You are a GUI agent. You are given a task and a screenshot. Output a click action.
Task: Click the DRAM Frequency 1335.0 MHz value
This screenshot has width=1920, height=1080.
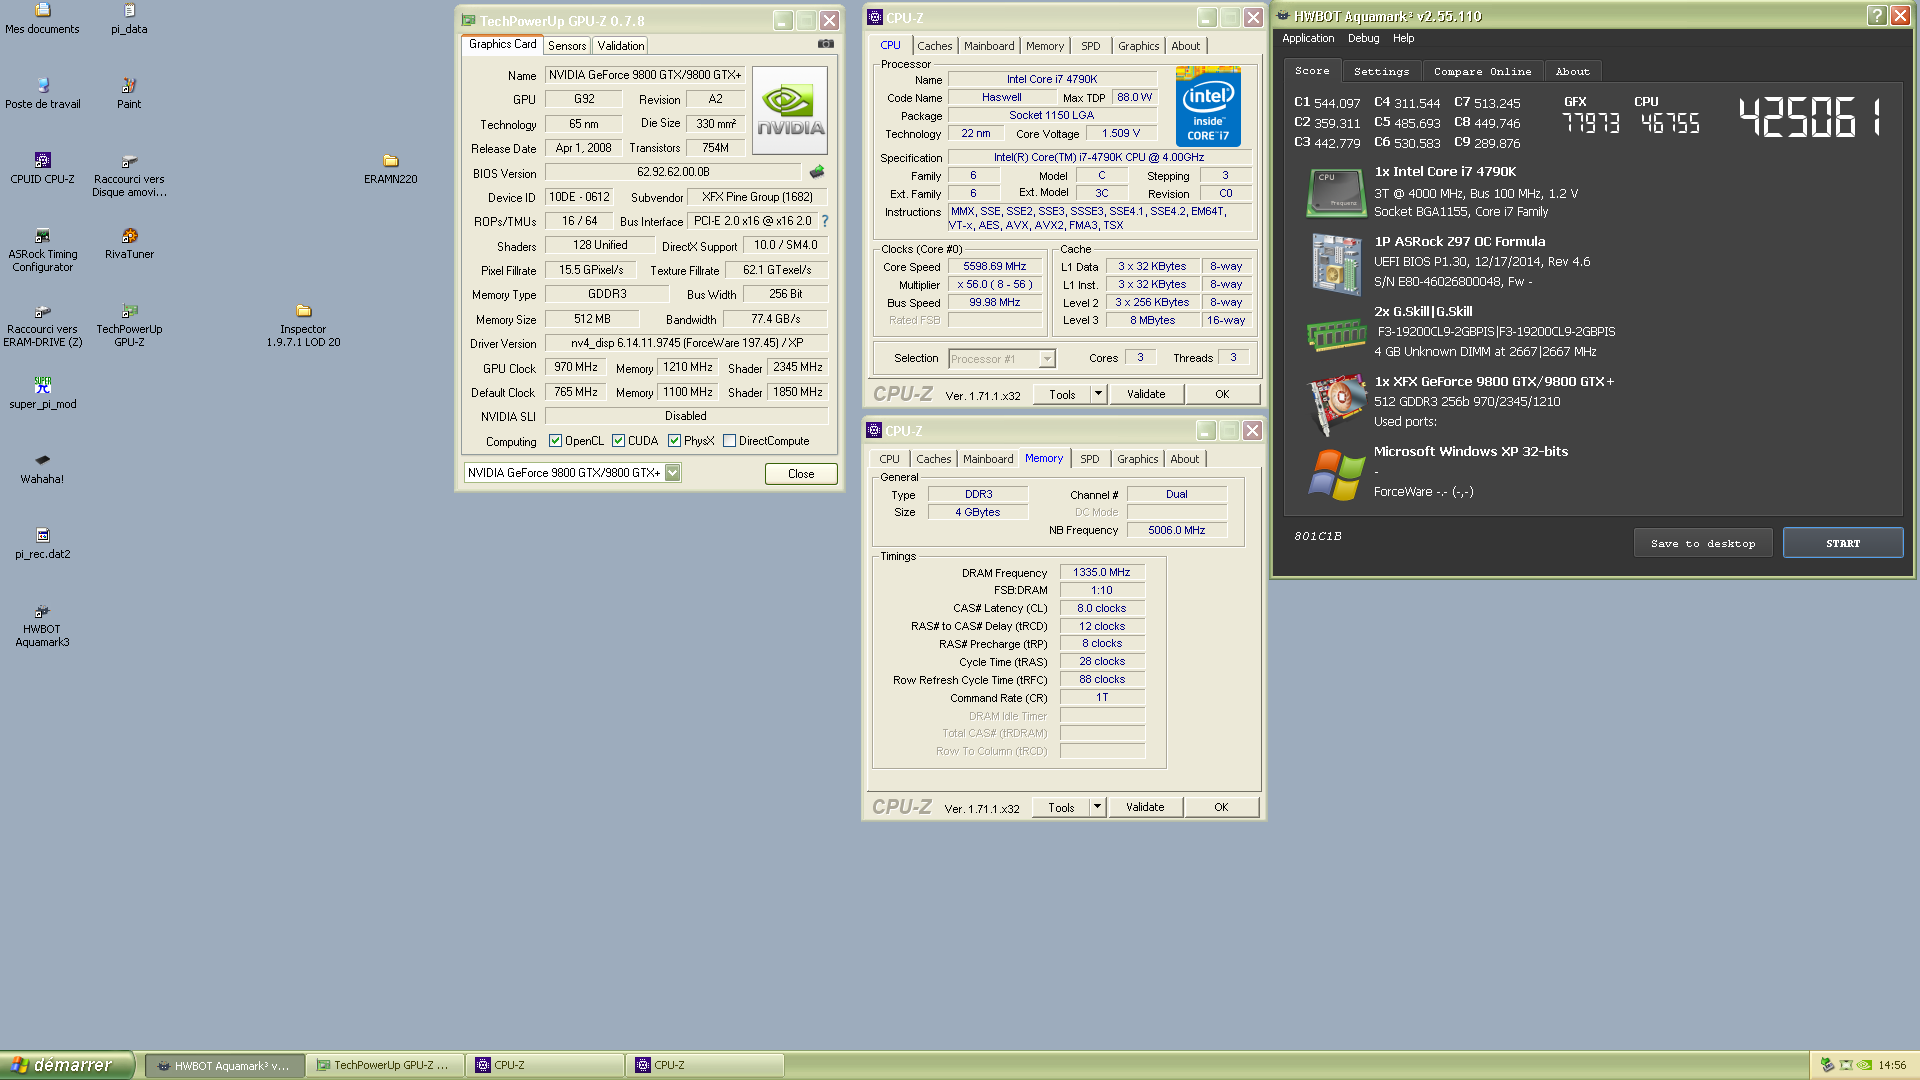1101,573
